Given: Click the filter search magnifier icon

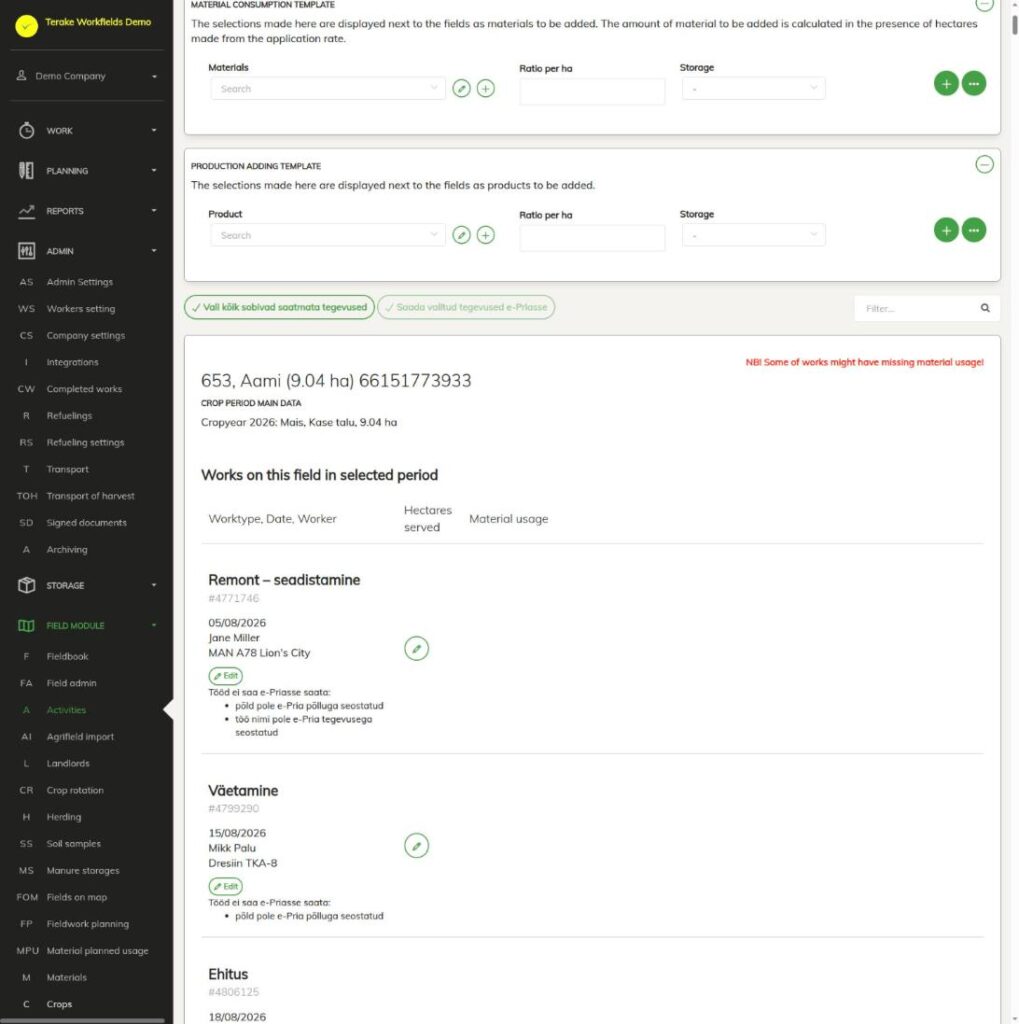Looking at the screenshot, I should pyautogui.click(x=985, y=308).
